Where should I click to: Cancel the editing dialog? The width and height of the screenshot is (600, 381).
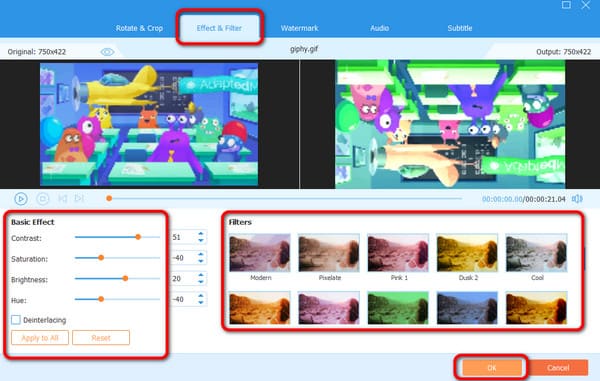[558, 368]
